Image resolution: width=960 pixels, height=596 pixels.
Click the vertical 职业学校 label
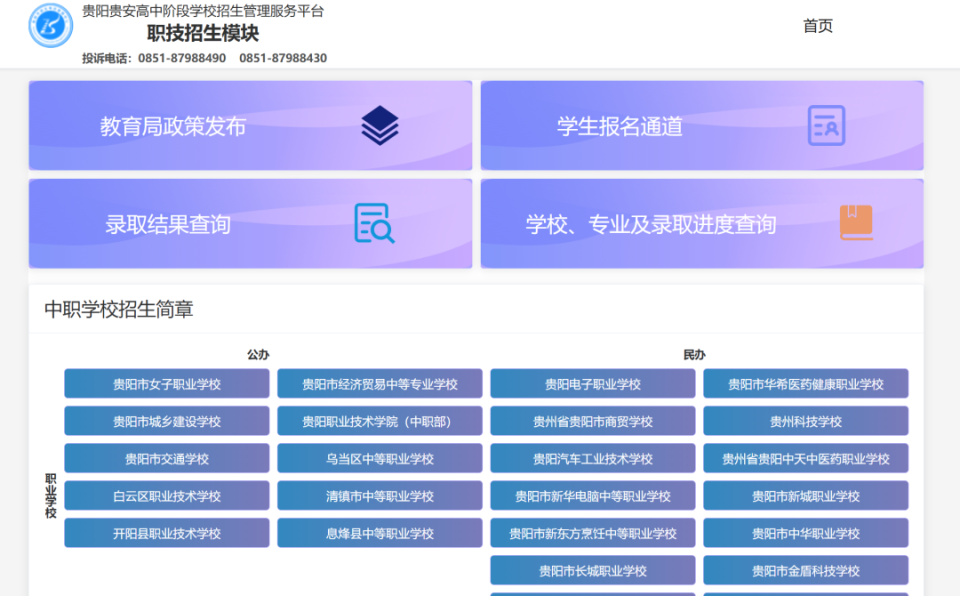coord(51,496)
